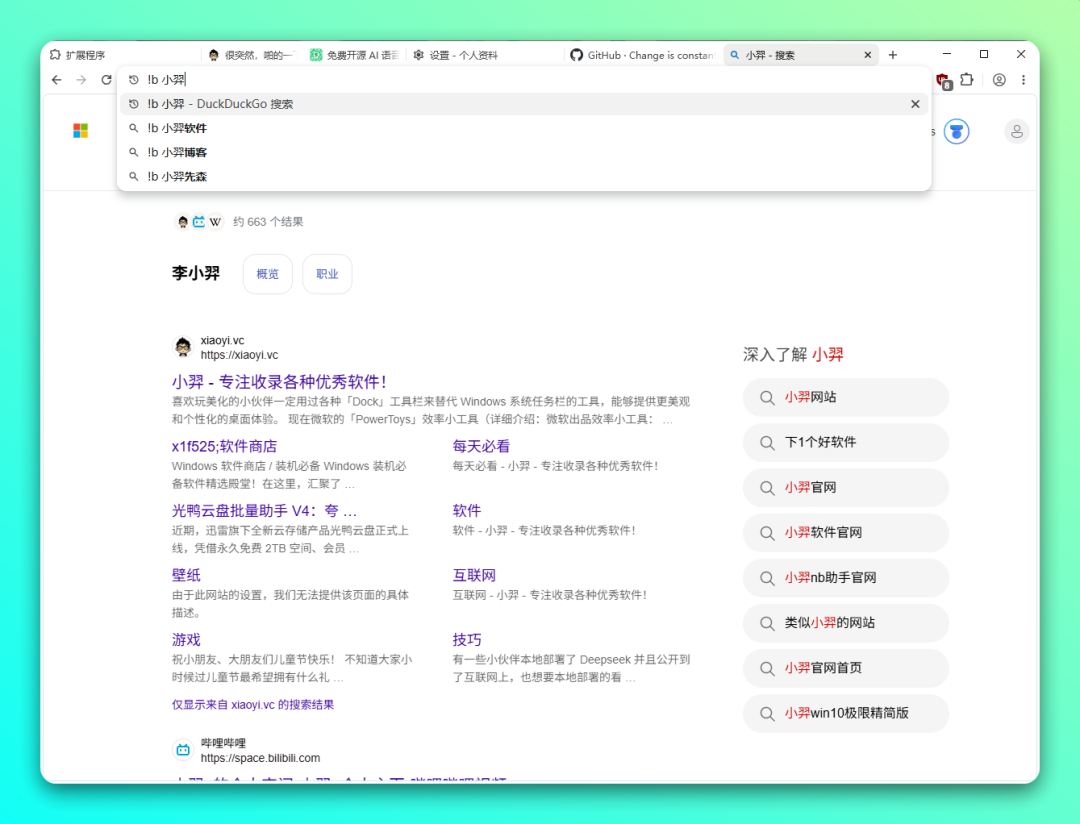The image size is (1080, 824).
Task: Open a new tab with the plus button
Action: (x=893, y=55)
